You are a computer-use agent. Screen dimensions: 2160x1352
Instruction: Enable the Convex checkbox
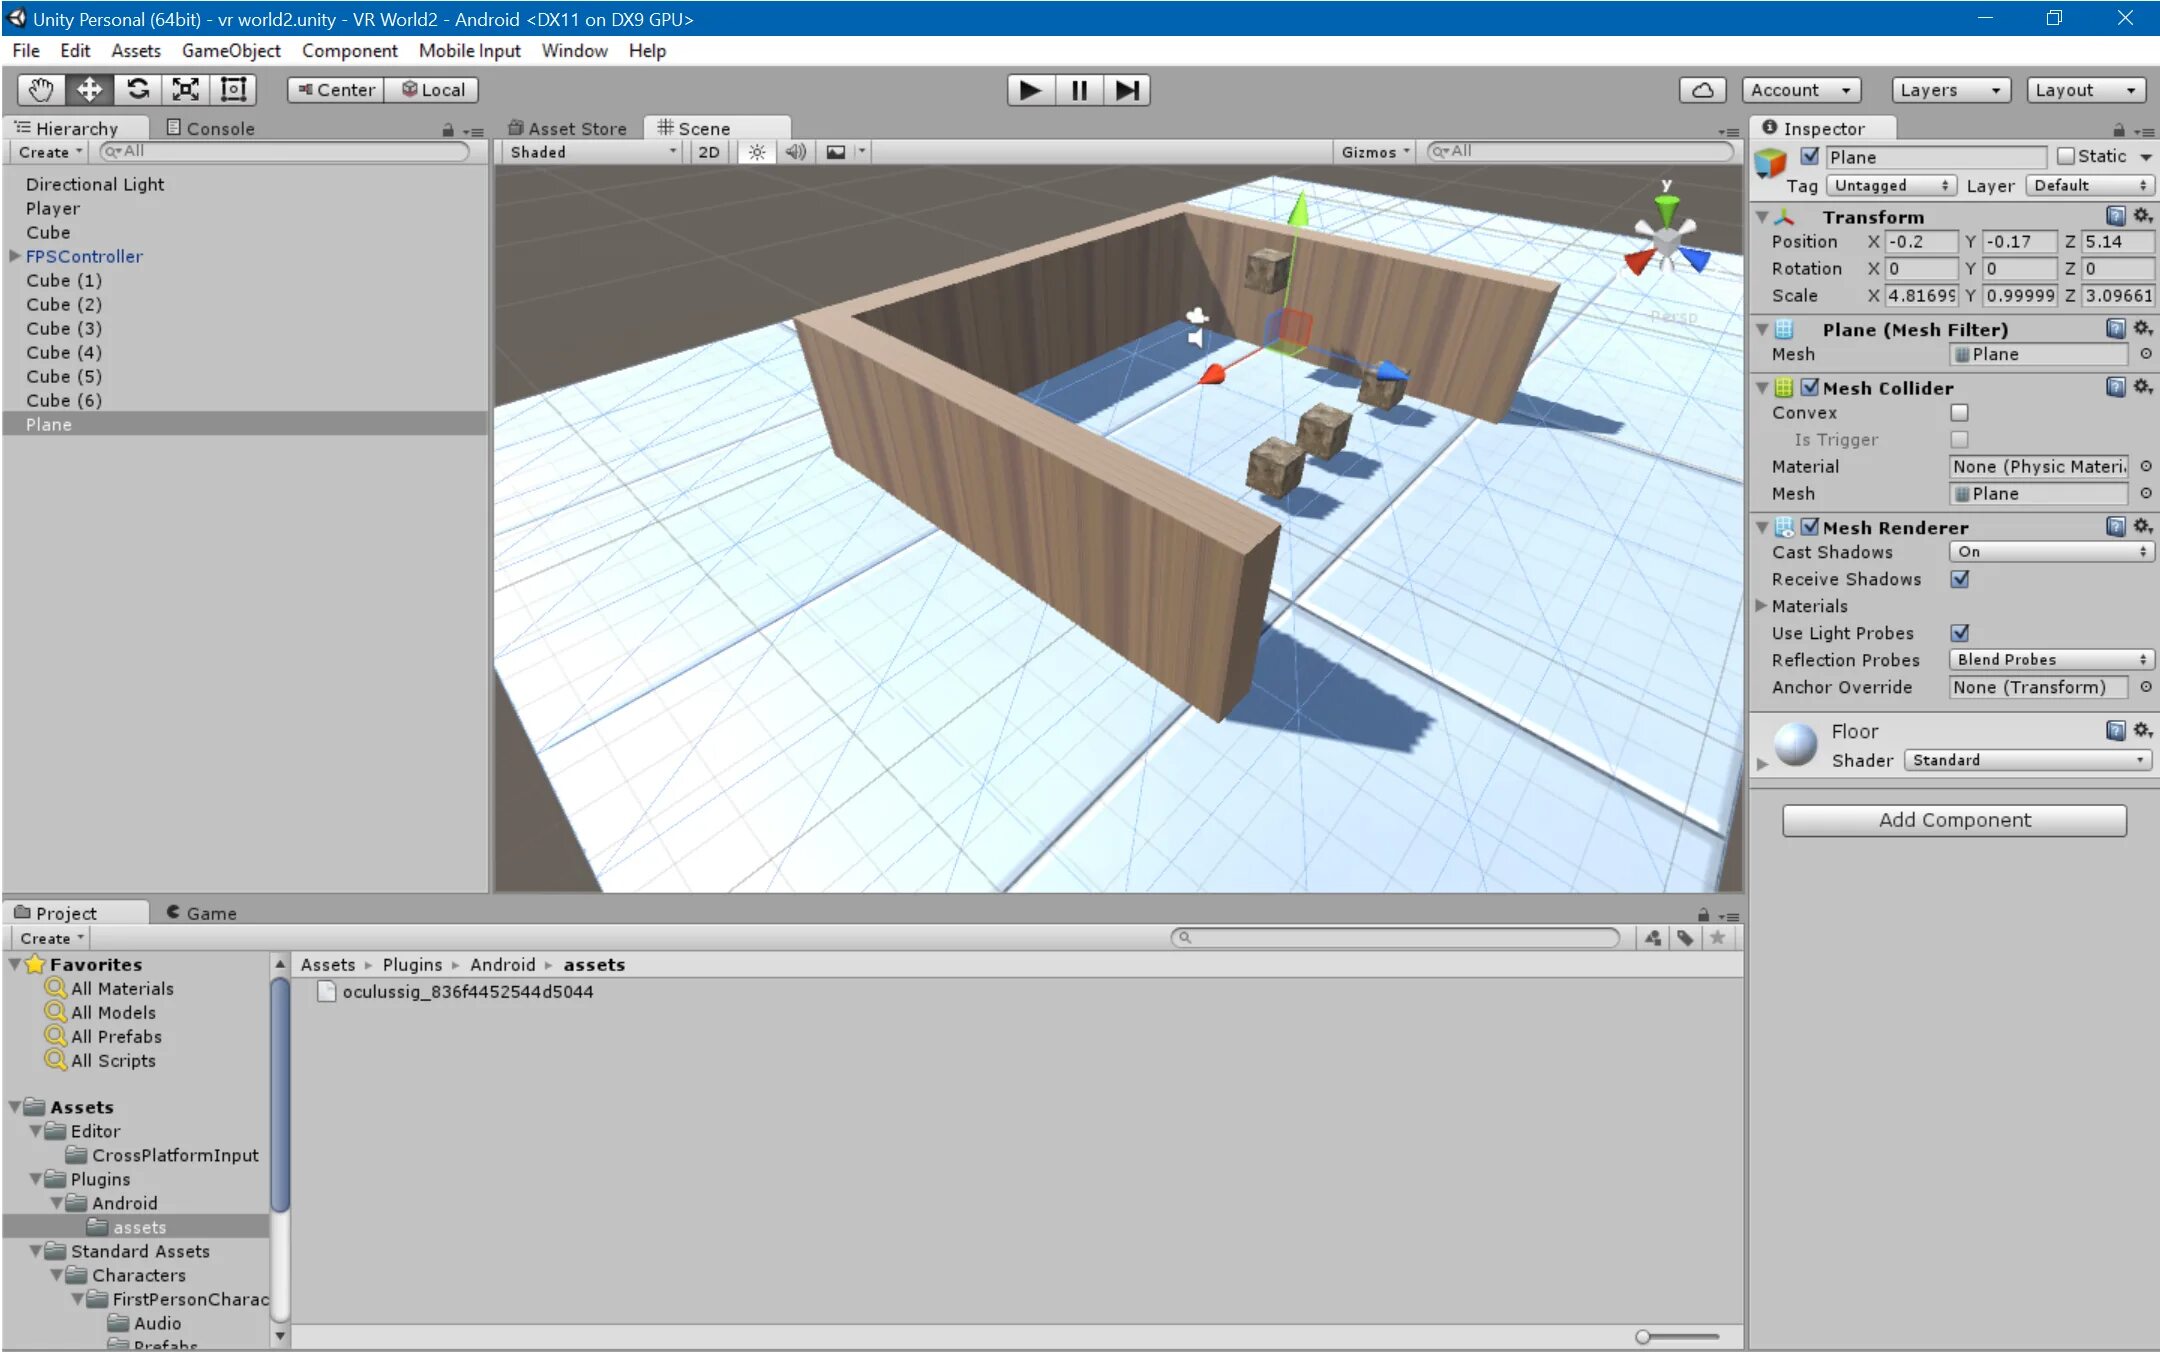[1959, 412]
